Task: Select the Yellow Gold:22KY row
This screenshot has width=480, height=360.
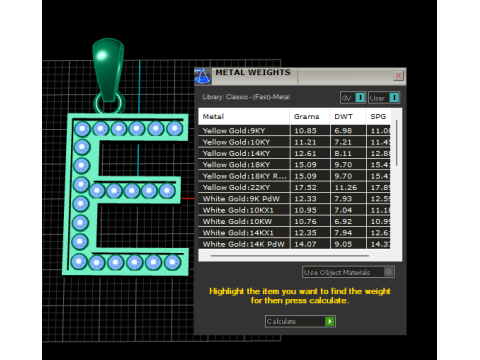Action: coord(294,187)
